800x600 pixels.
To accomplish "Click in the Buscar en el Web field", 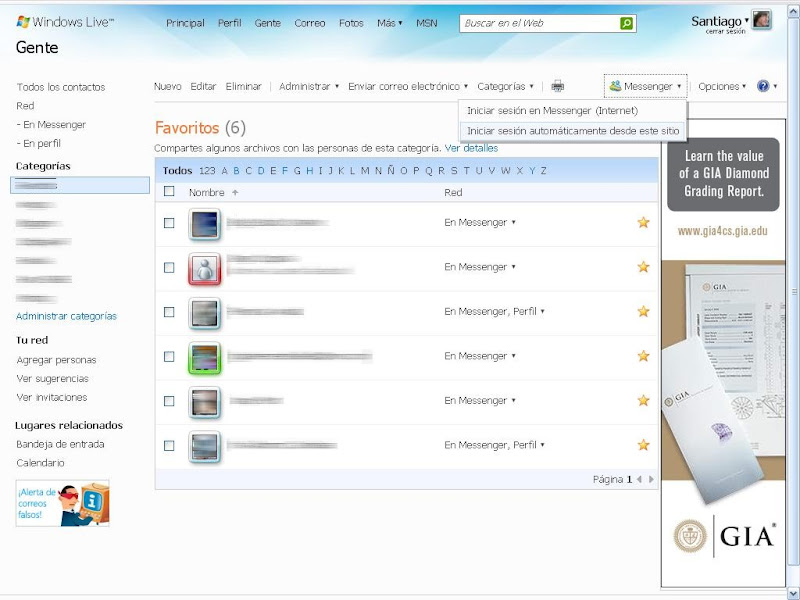I will click(539, 23).
